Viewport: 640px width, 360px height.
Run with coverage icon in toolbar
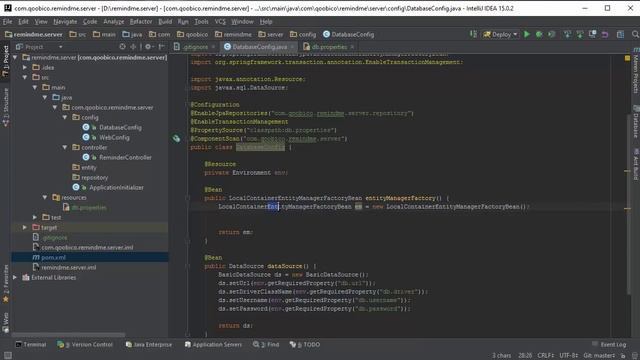[551, 34]
